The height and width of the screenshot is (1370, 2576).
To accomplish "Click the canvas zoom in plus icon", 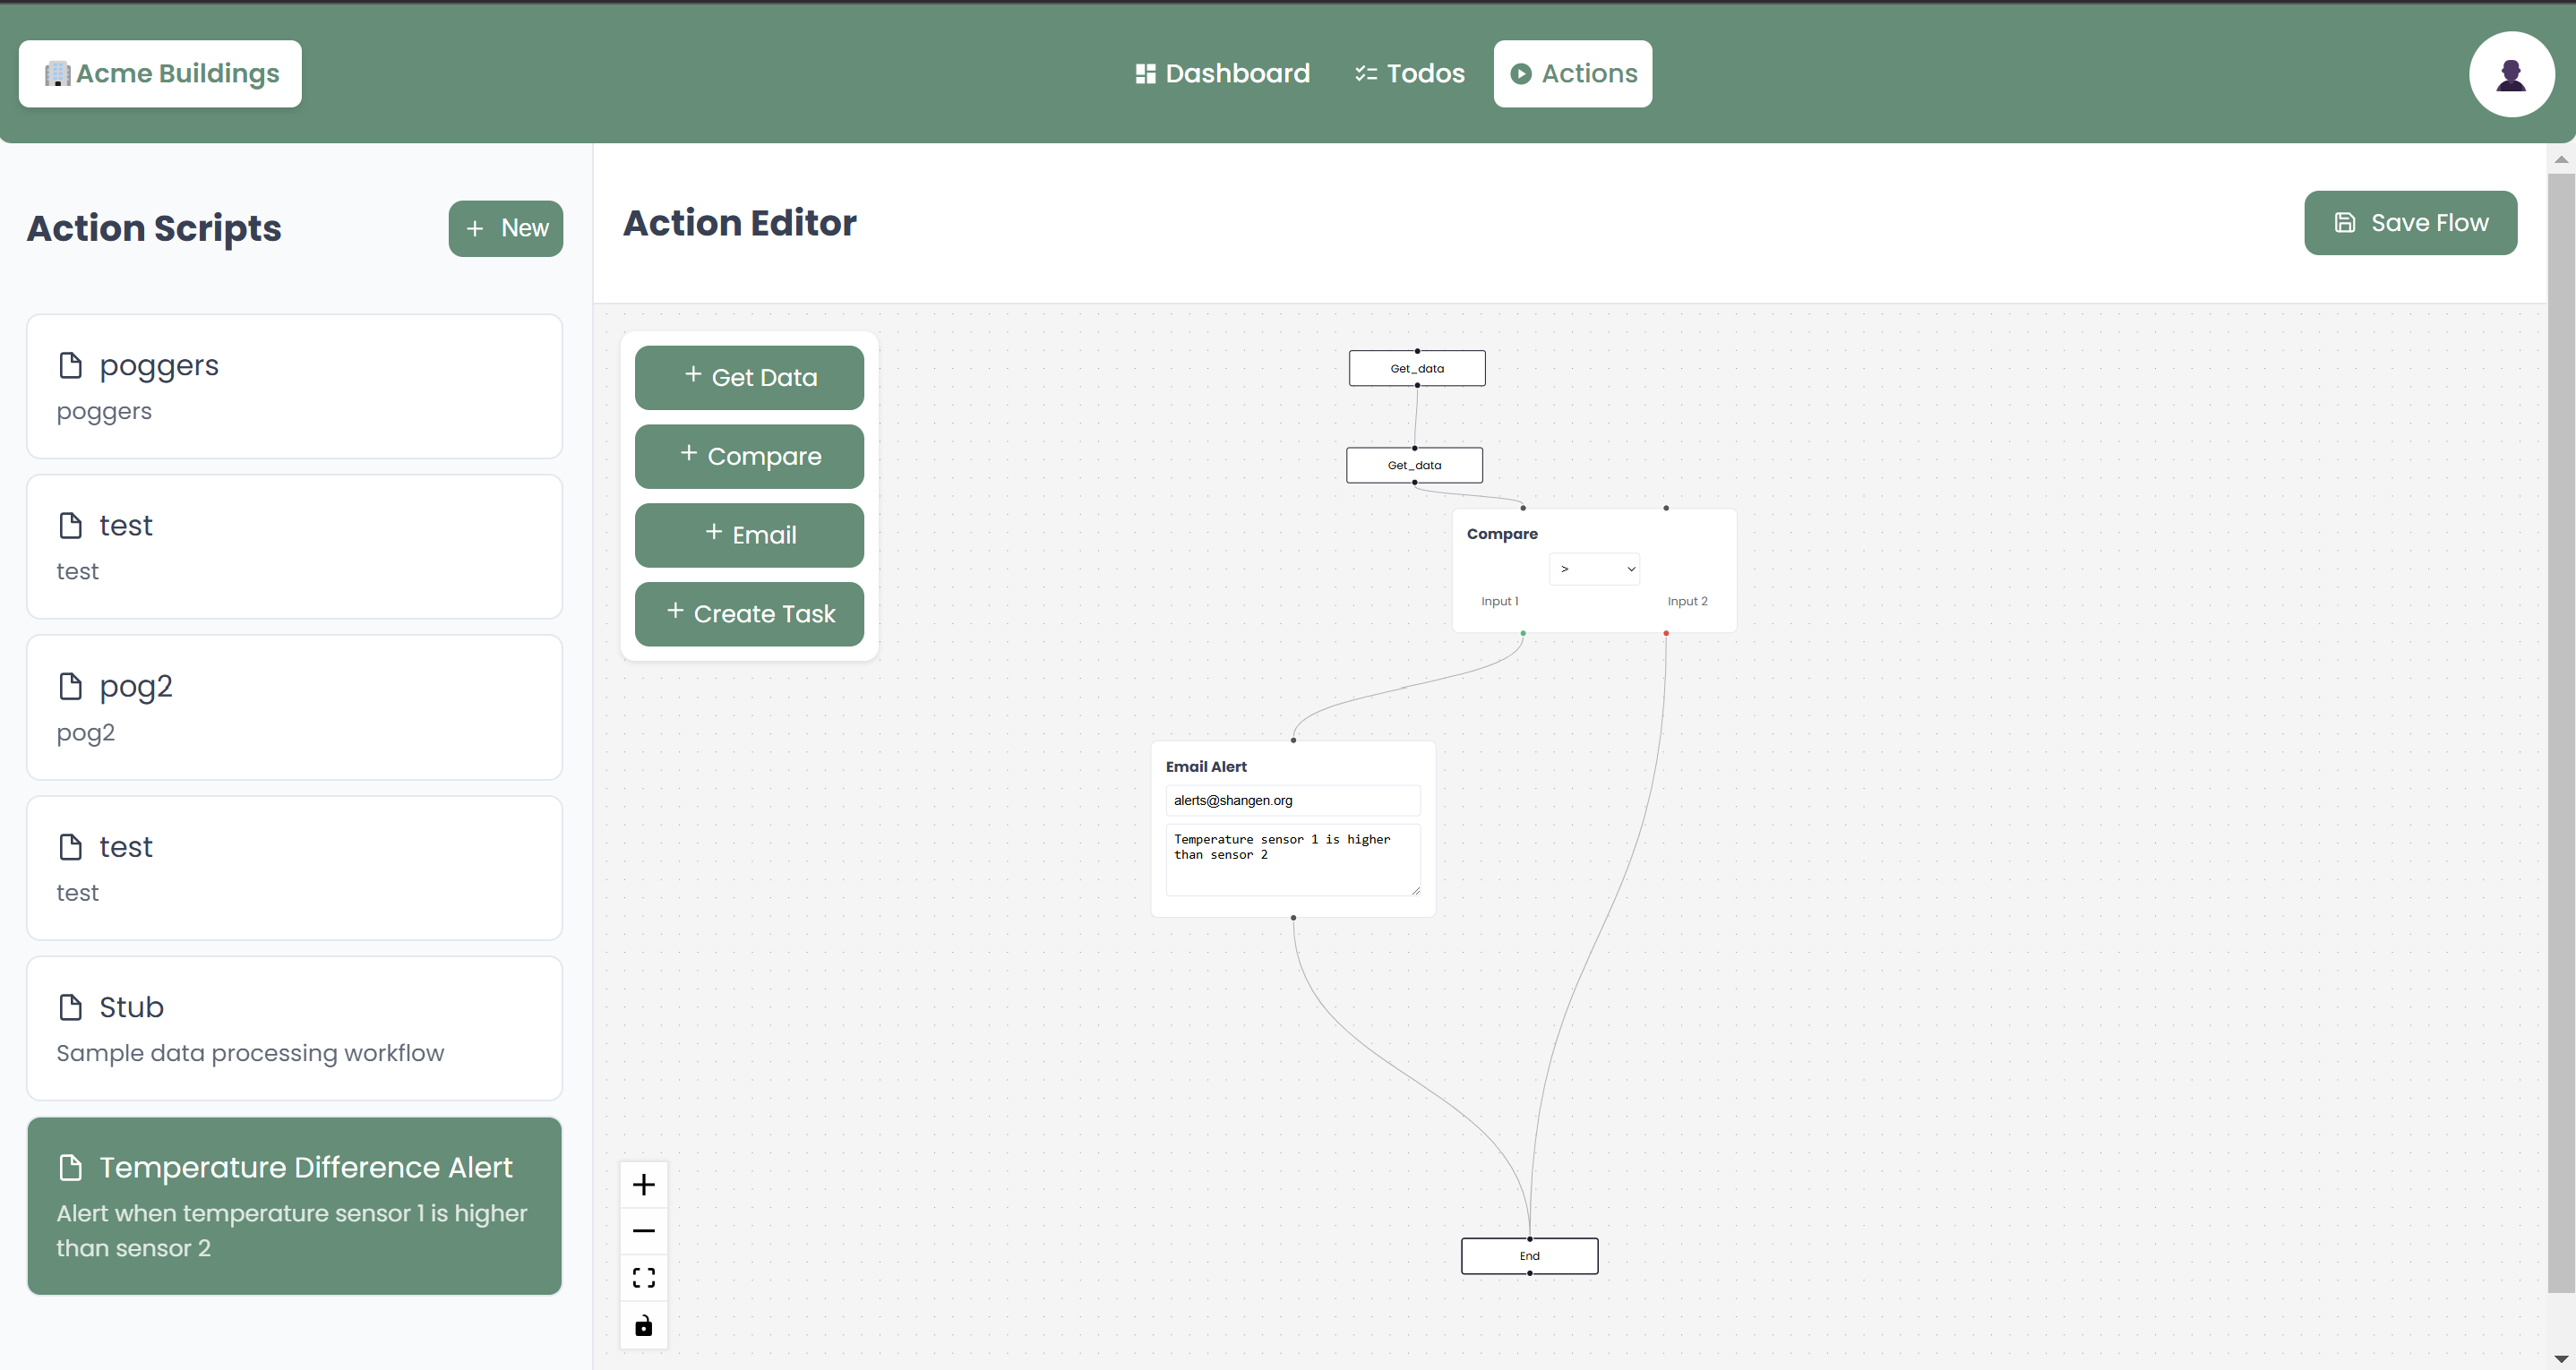I will click(x=643, y=1185).
